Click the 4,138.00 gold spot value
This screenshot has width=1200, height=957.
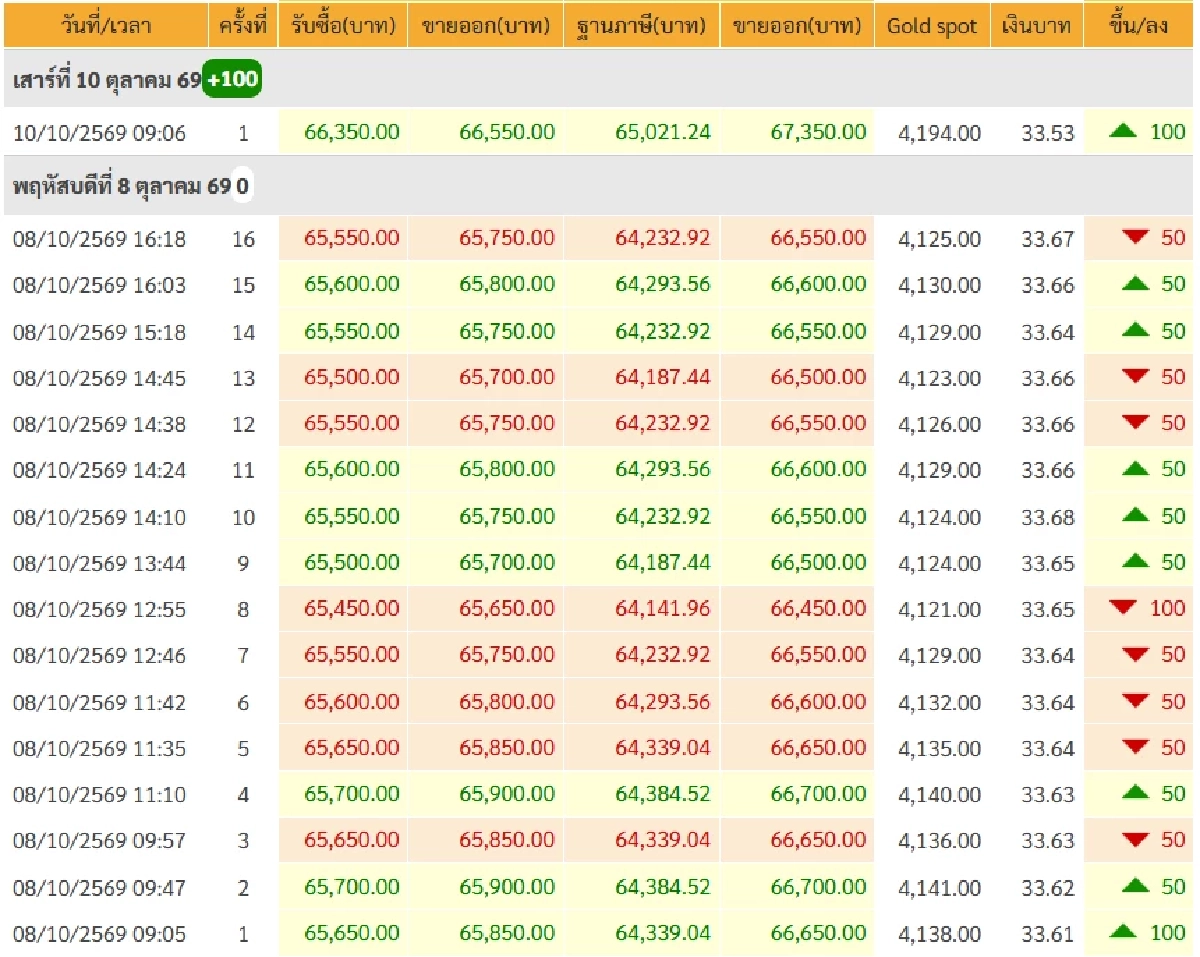pos(939,934)
